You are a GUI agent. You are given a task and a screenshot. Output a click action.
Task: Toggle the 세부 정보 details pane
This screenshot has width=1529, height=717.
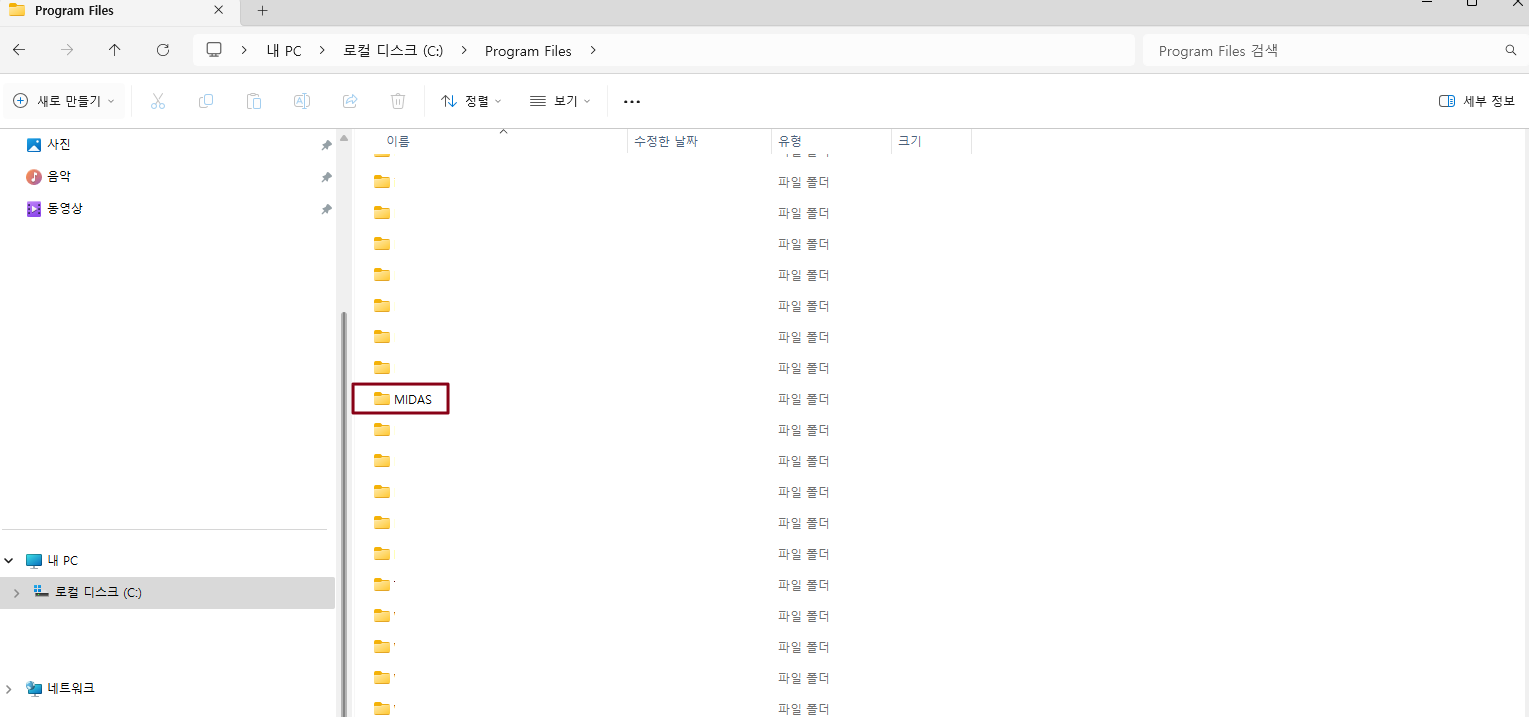pyautogui.click(x=1477, y=101)
